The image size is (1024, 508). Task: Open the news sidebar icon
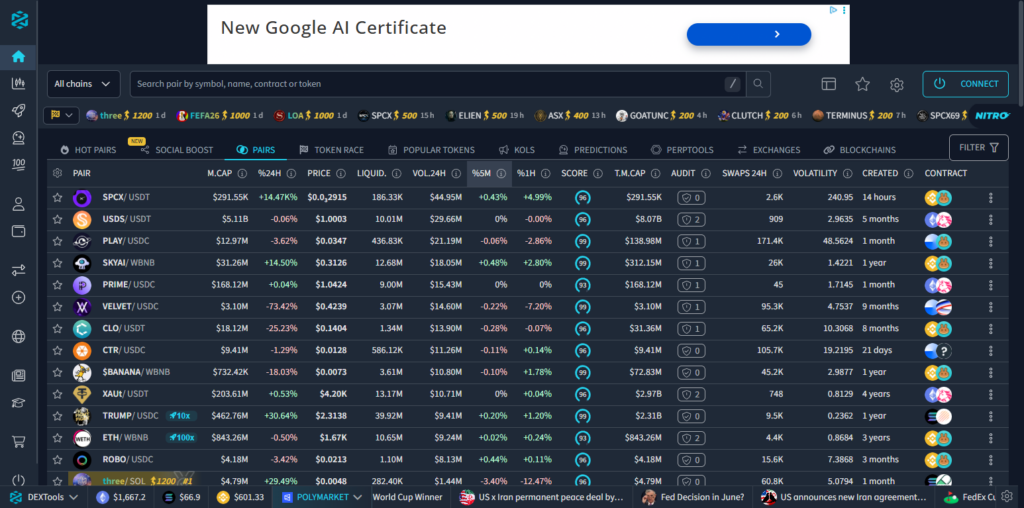pos(18,376)
